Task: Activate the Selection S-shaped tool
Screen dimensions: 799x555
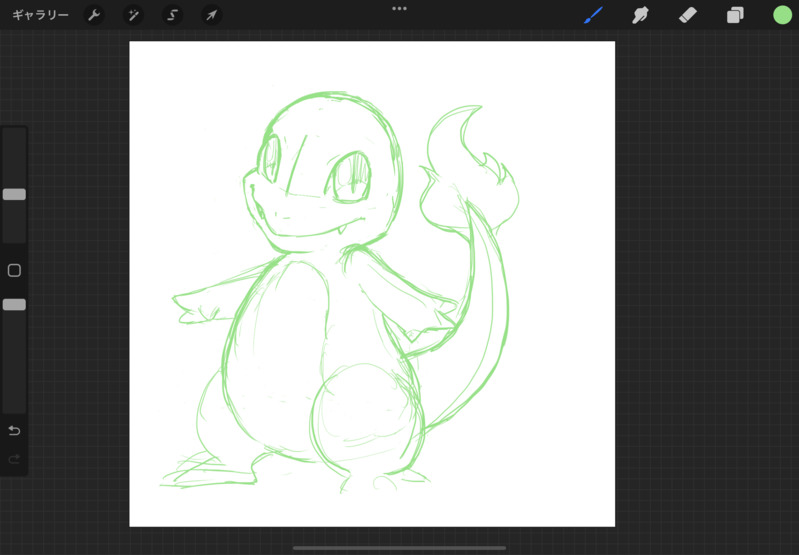Action: coord(172,15)
